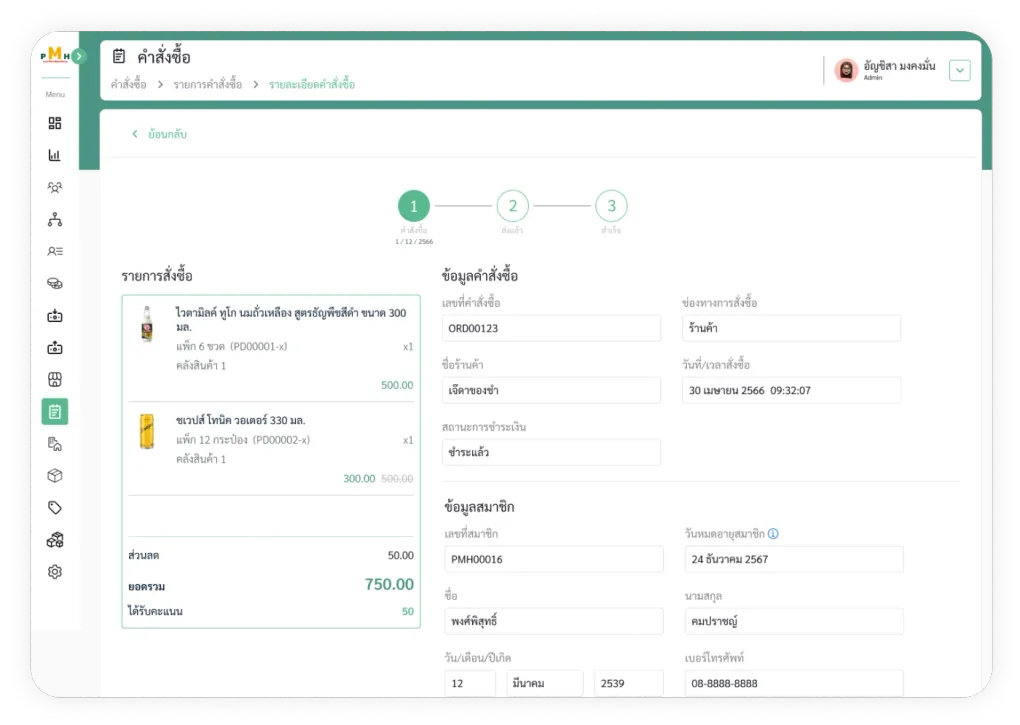Click the birth month มีนาคม field
Screen dimensions: 1020x725
(x=544, y=683)
